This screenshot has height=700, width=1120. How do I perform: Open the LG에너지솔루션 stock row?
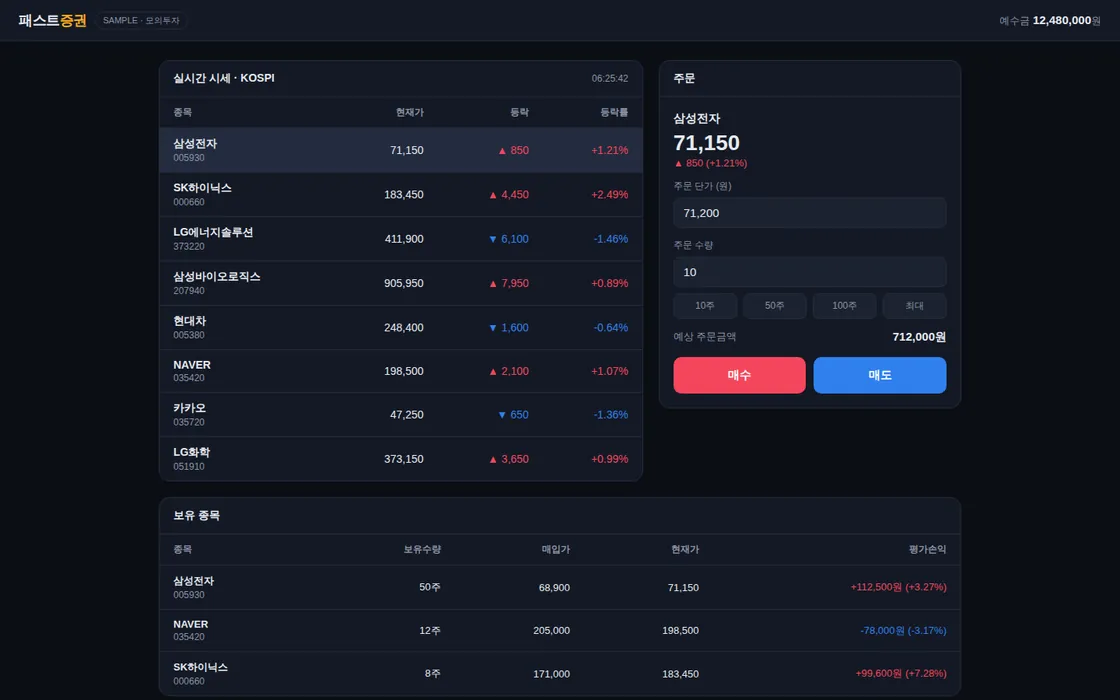[x=401, y=239]
